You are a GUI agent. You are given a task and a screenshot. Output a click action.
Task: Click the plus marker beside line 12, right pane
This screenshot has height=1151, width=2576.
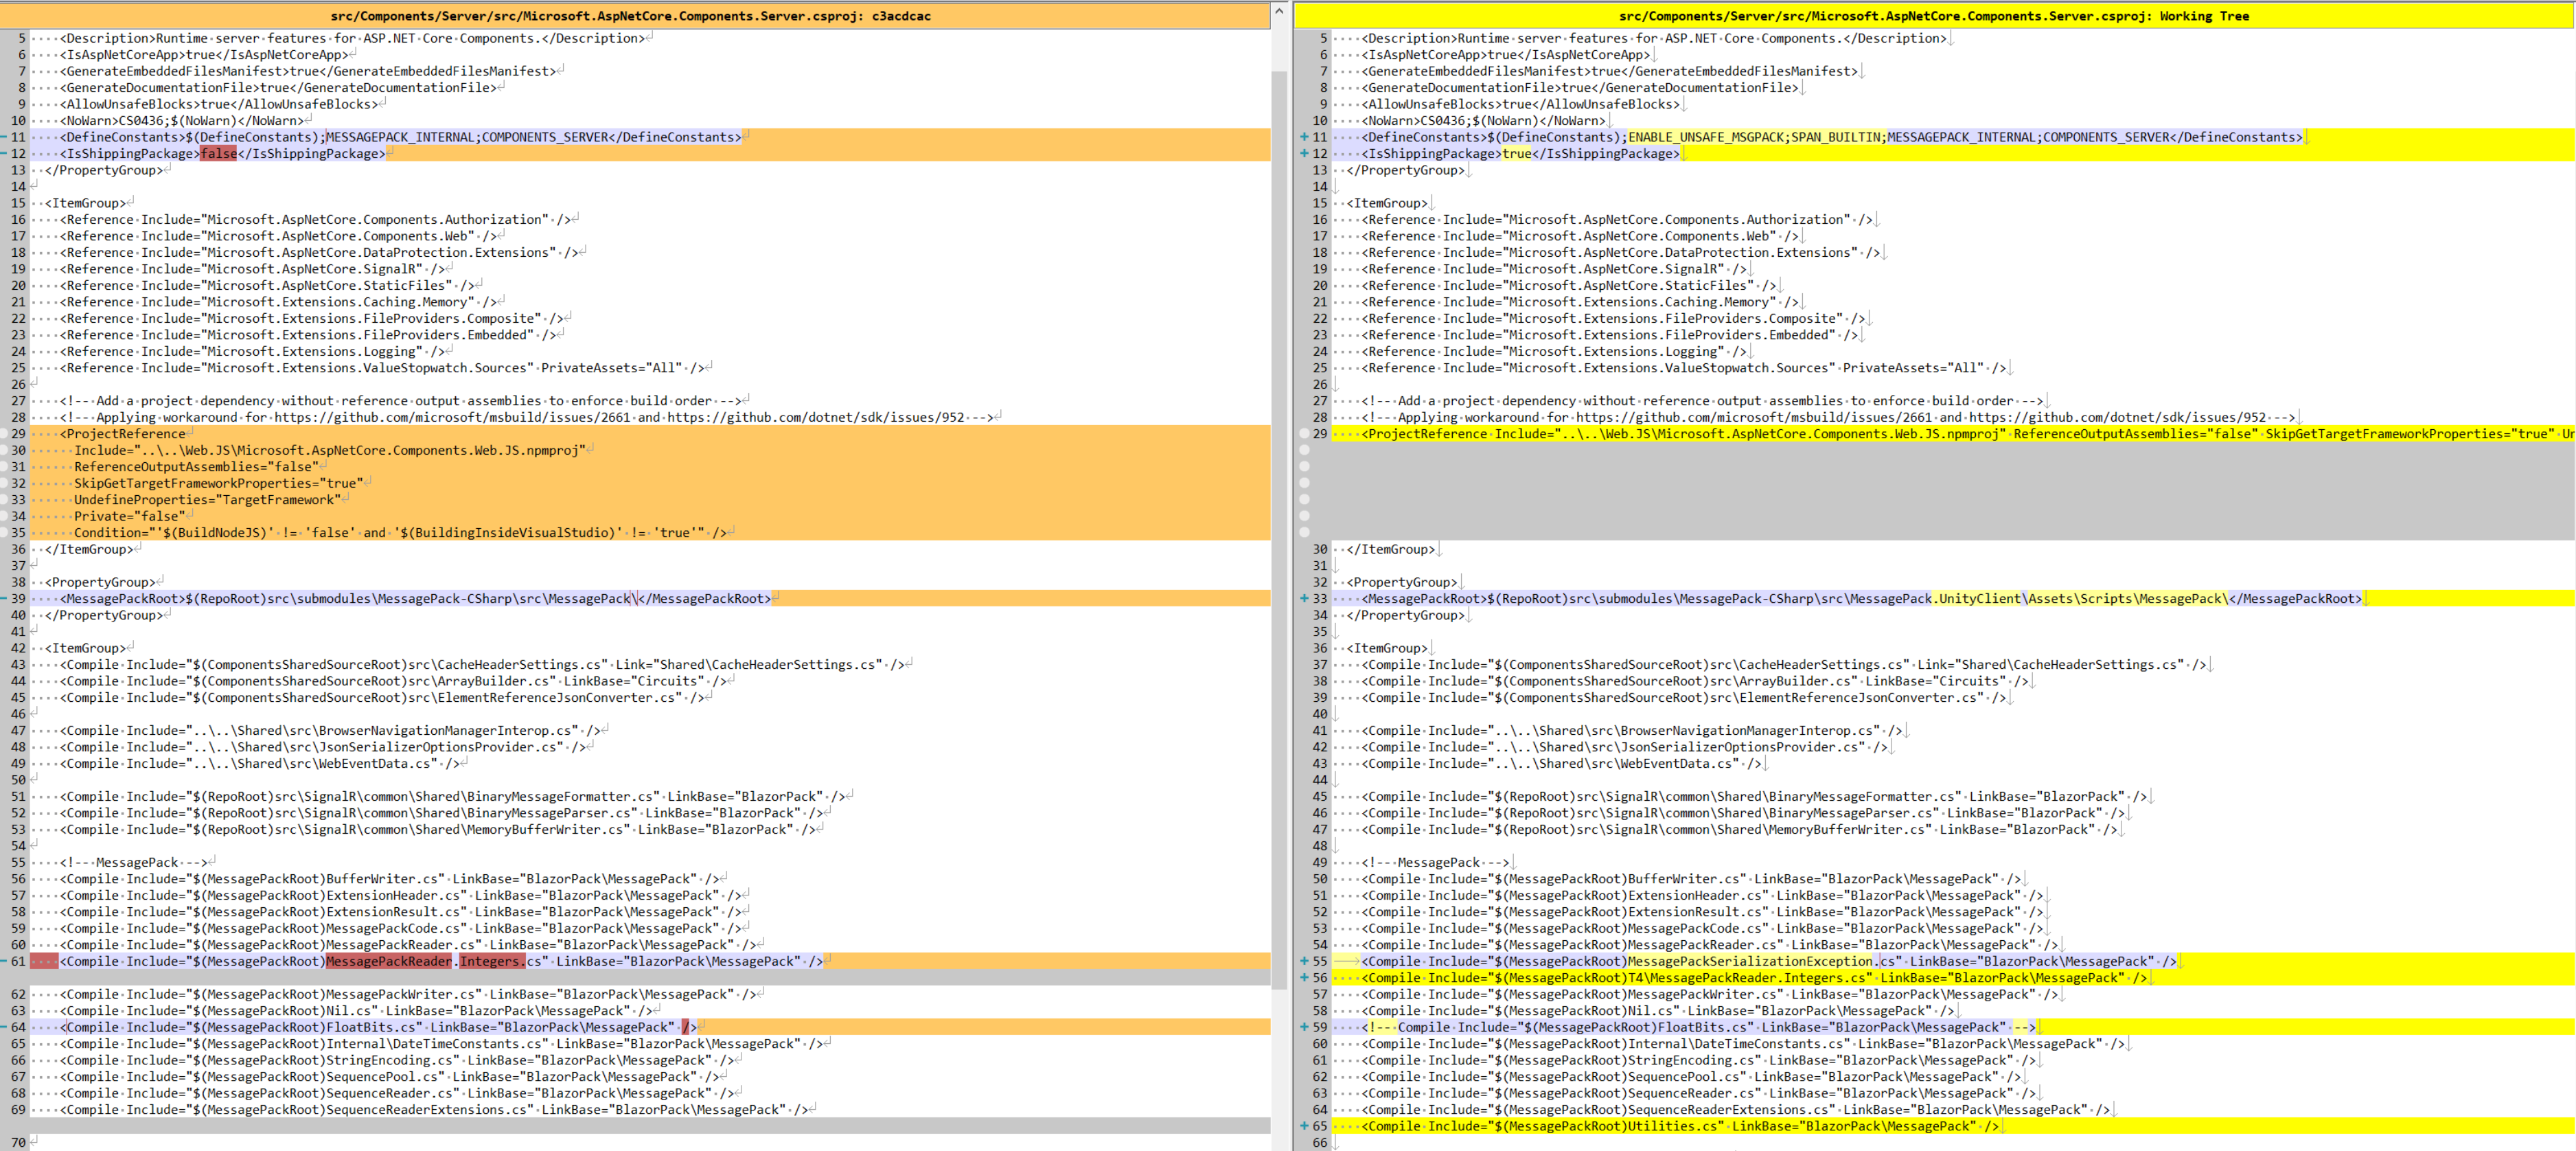pos(1304,153)
